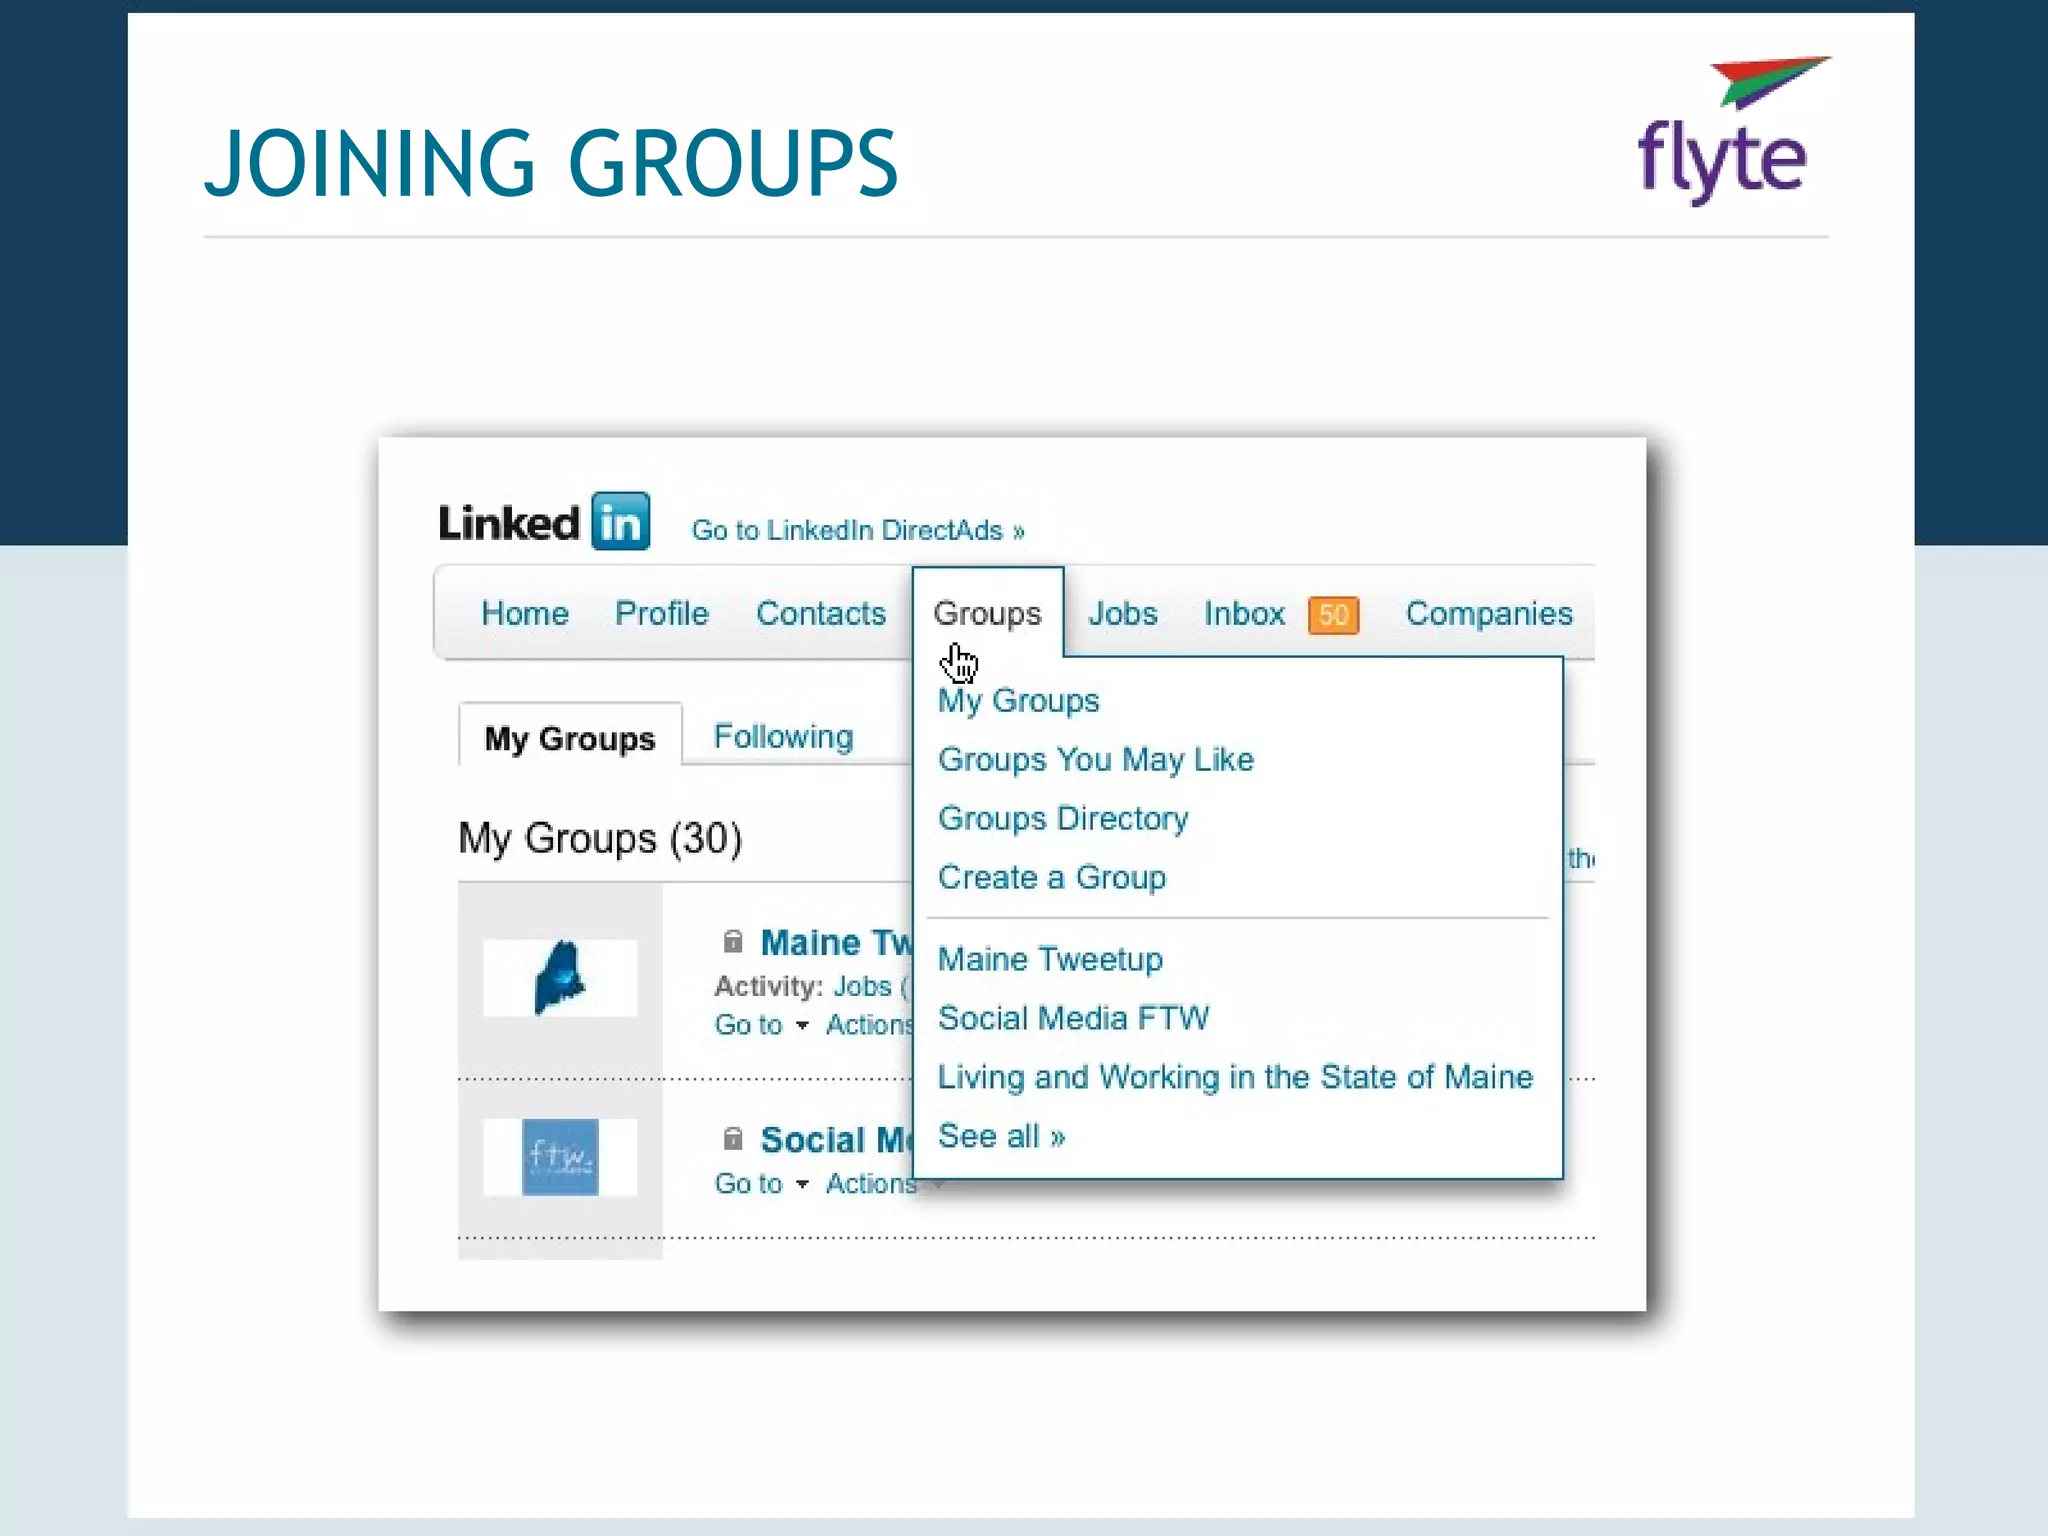The image size is (2048, 1536).
Task: Open the ftw group logo thumbnail
Action: 560,1157
